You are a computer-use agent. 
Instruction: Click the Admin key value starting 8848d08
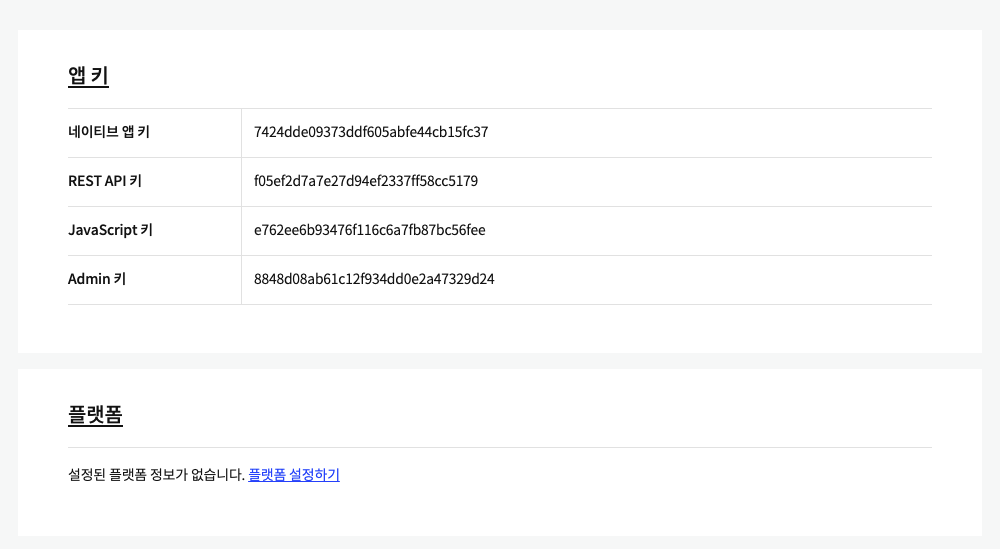[374, 279]
